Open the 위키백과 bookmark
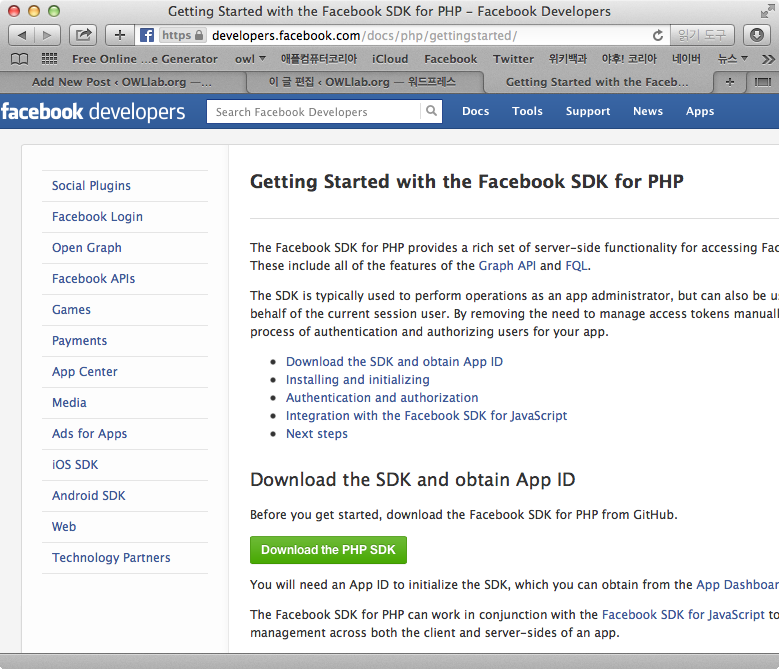 [568, 59]
